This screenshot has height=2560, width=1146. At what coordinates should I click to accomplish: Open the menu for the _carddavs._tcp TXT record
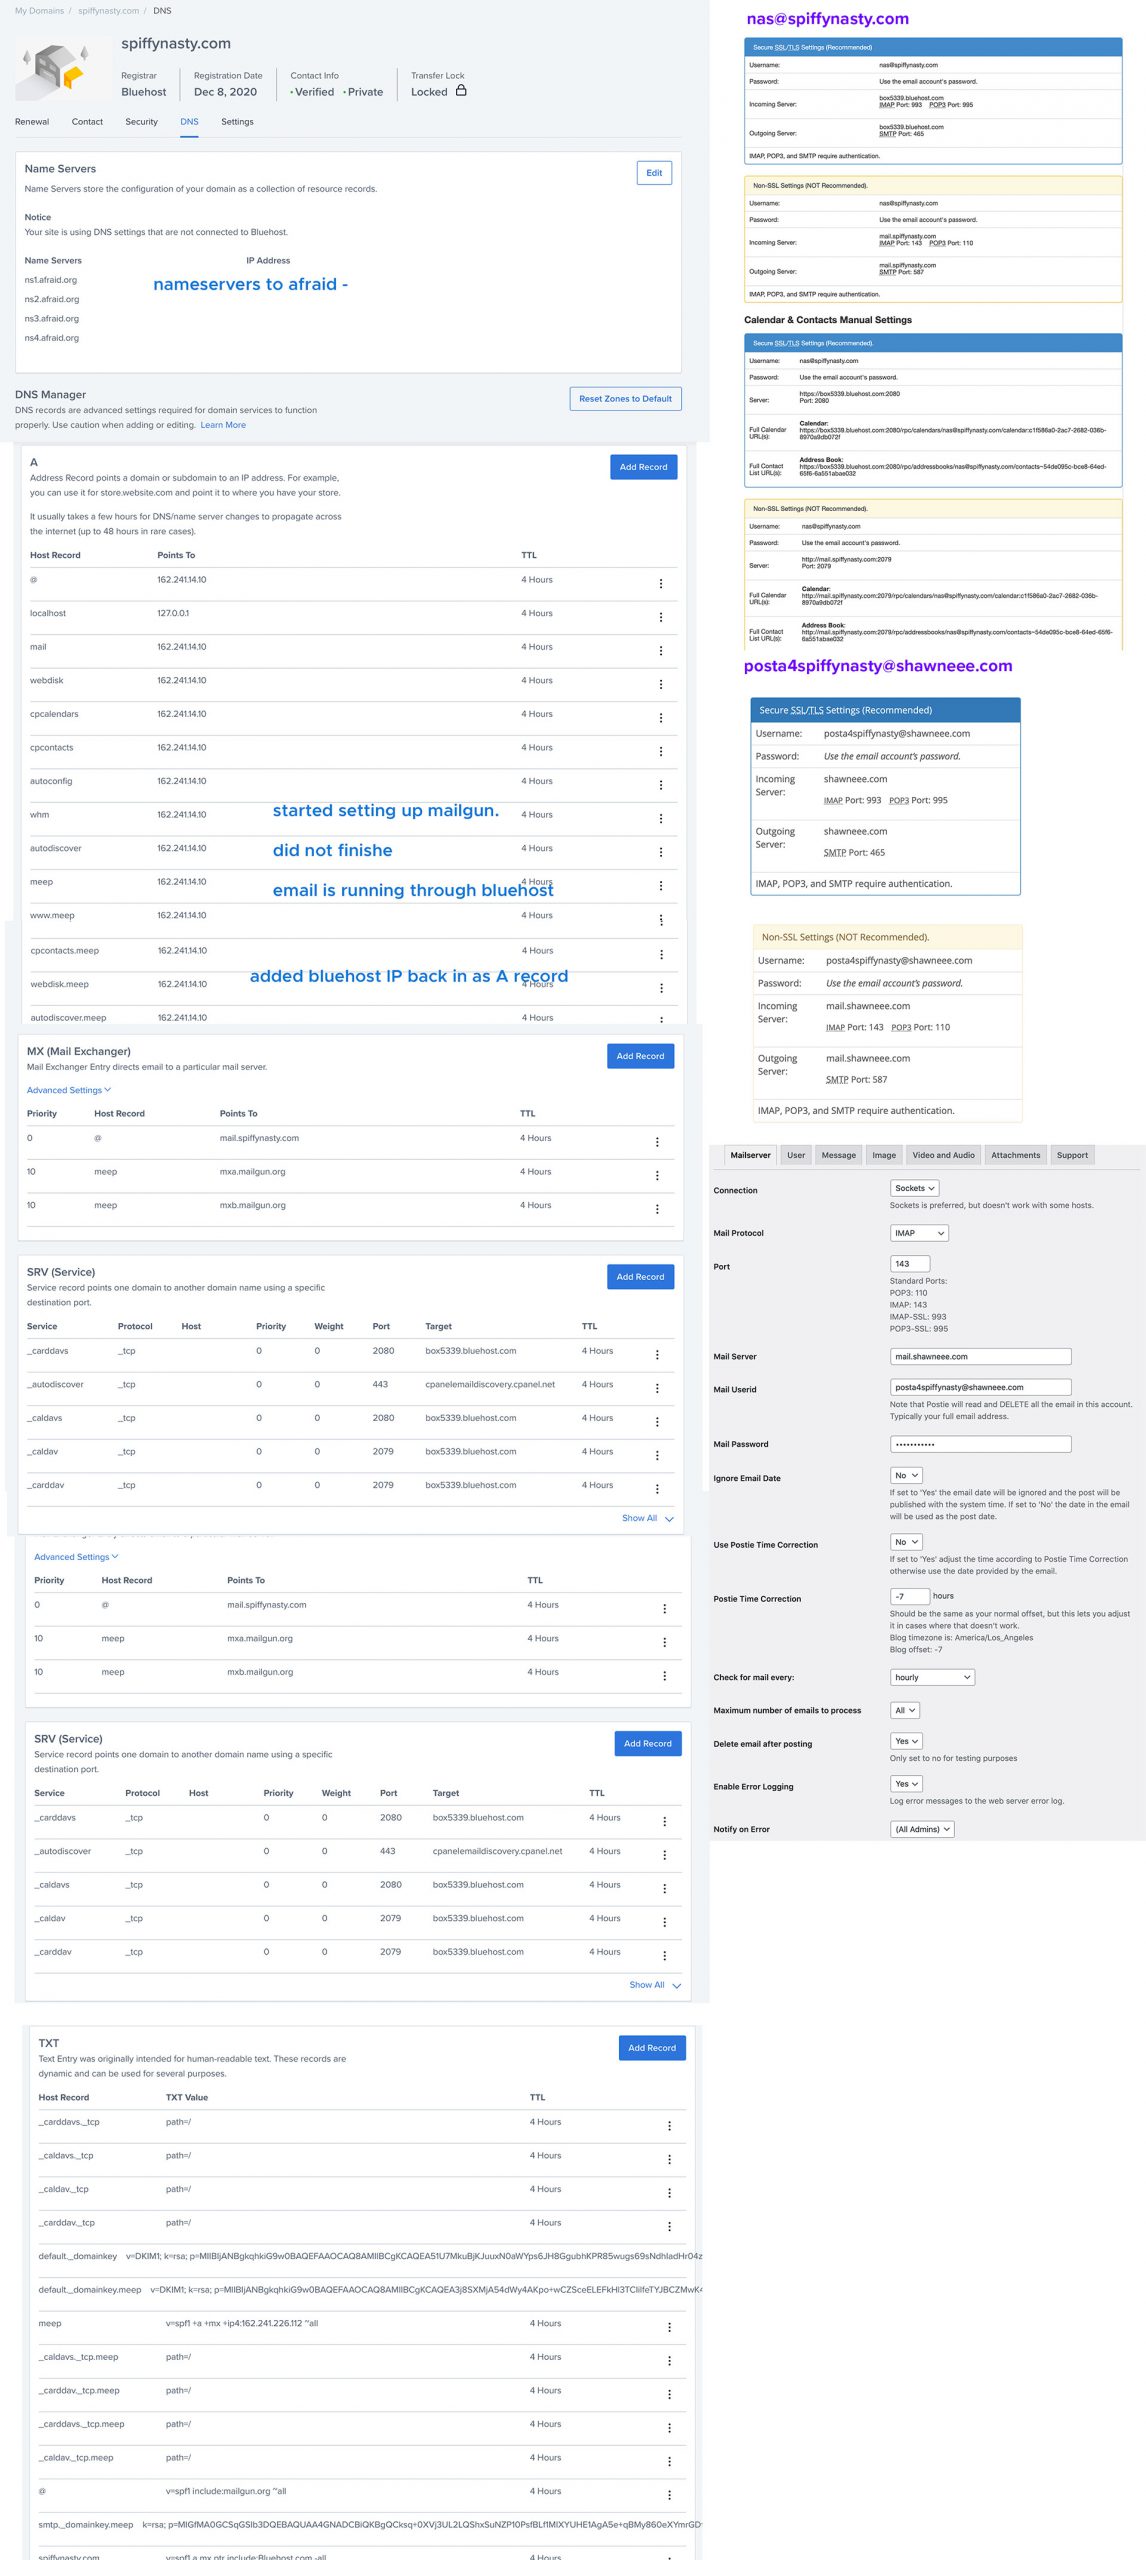(x=670, y=2126)
